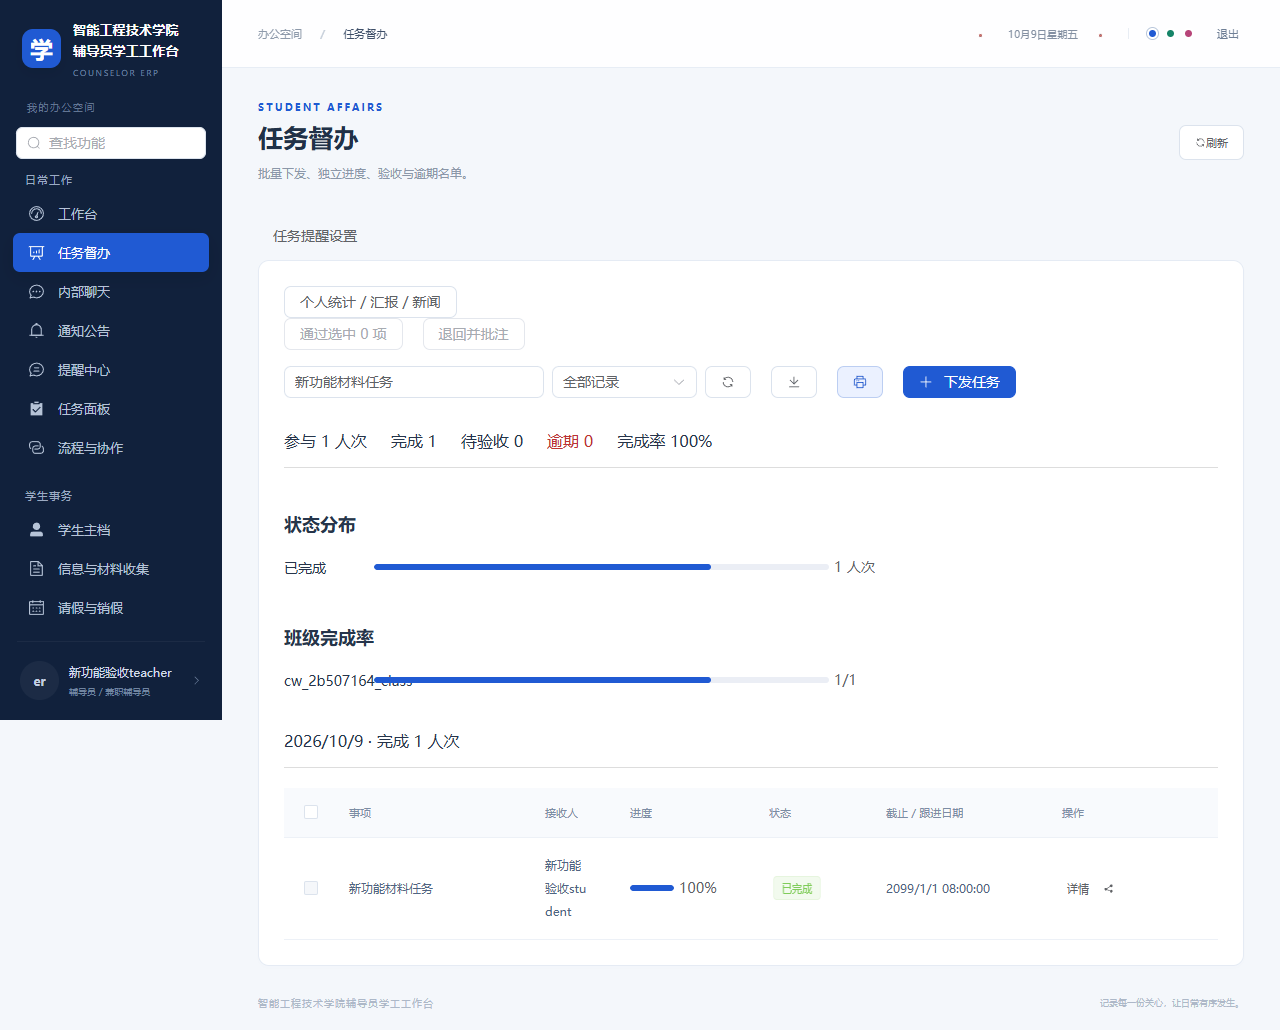This screenshot has height=1030, width=1280.
Task: Click 详情 in the 新功能材料任务 row
Action: (1078, 889)
